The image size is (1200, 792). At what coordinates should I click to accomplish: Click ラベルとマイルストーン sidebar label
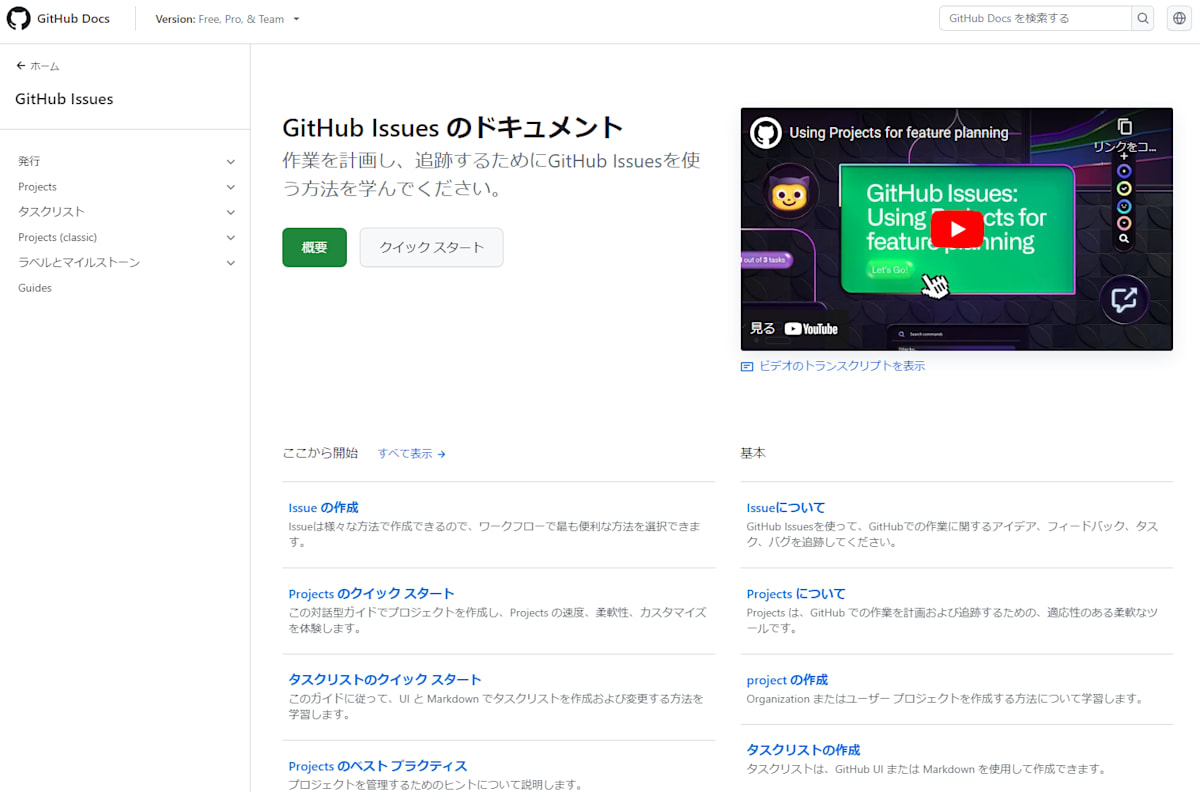79,263
